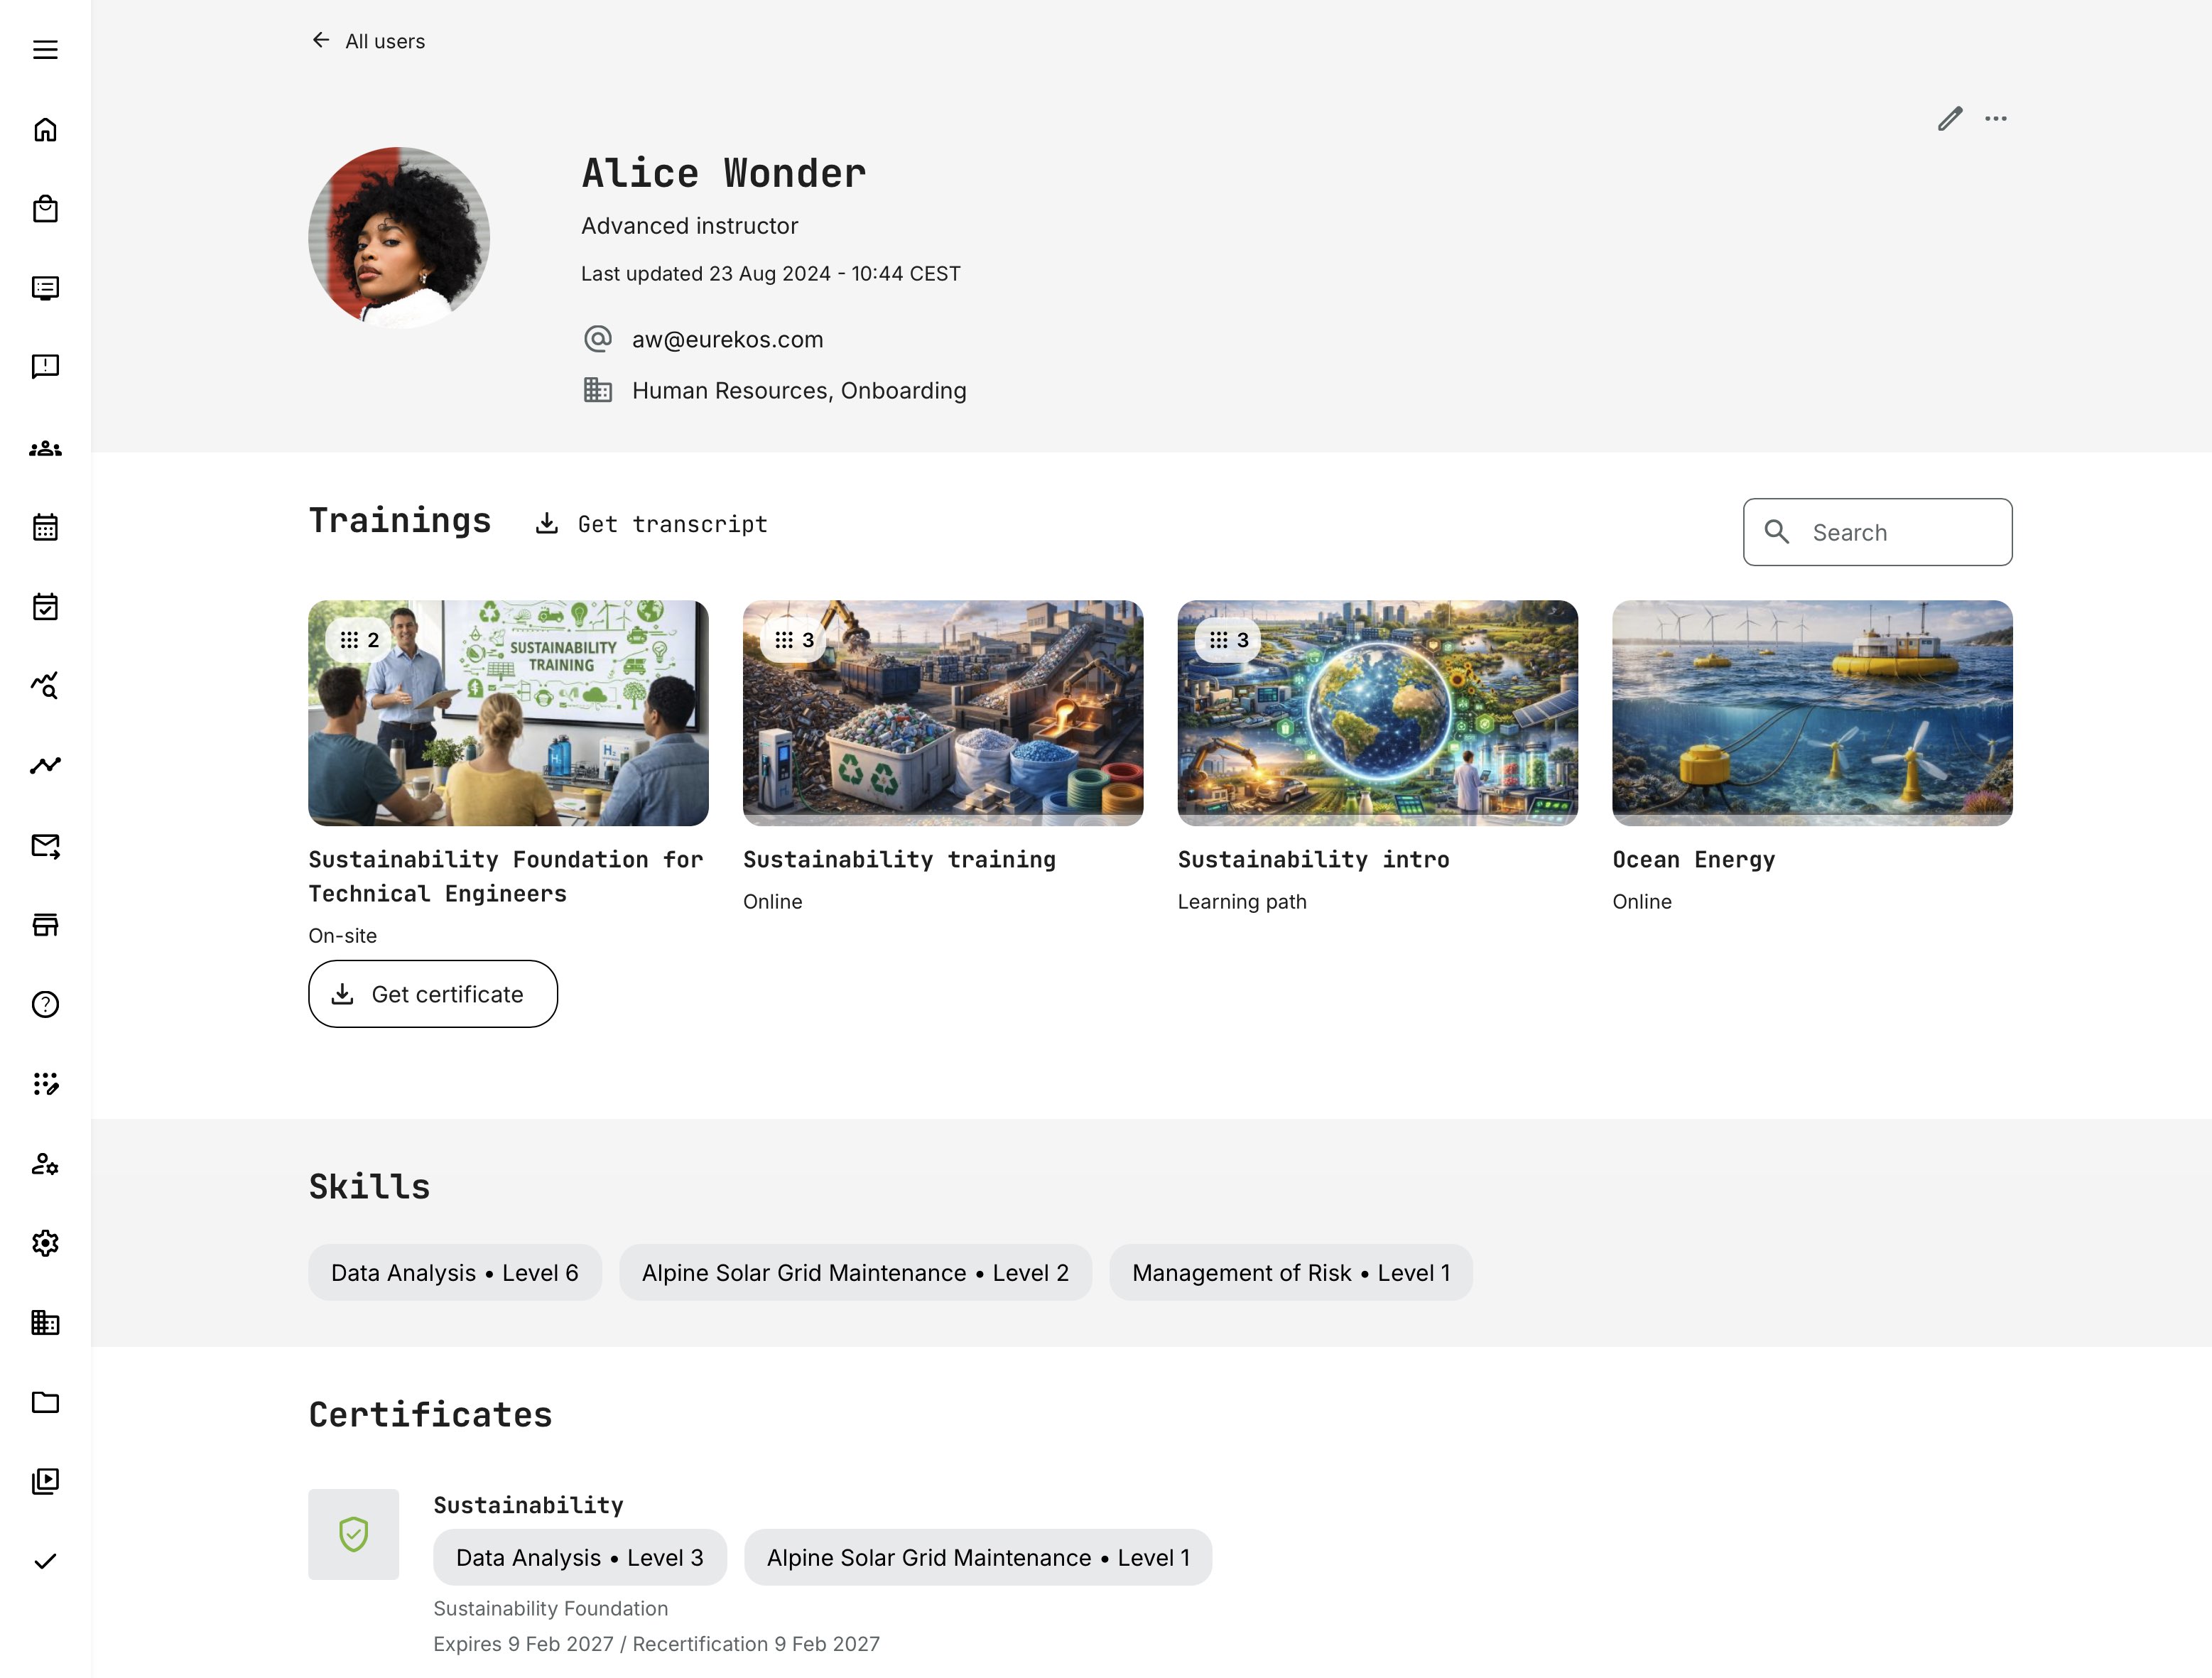Select the users group icon
The image size is (2212, 1678).
click(x=45, y=448)
